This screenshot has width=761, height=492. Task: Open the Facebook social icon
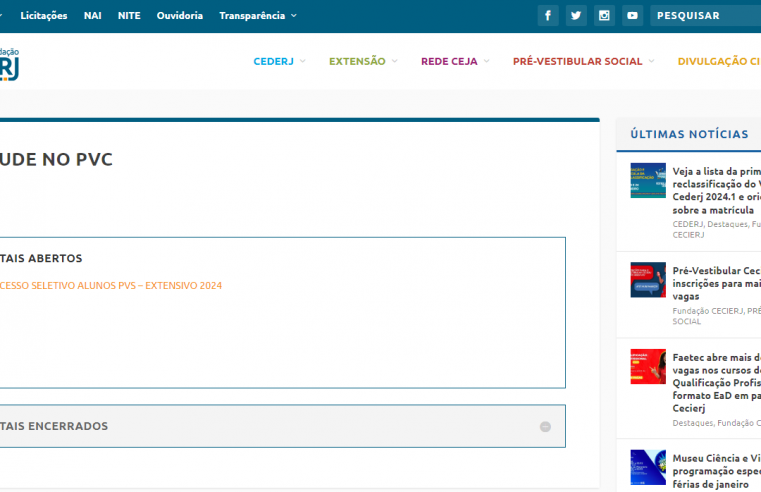tap(548, 16)
